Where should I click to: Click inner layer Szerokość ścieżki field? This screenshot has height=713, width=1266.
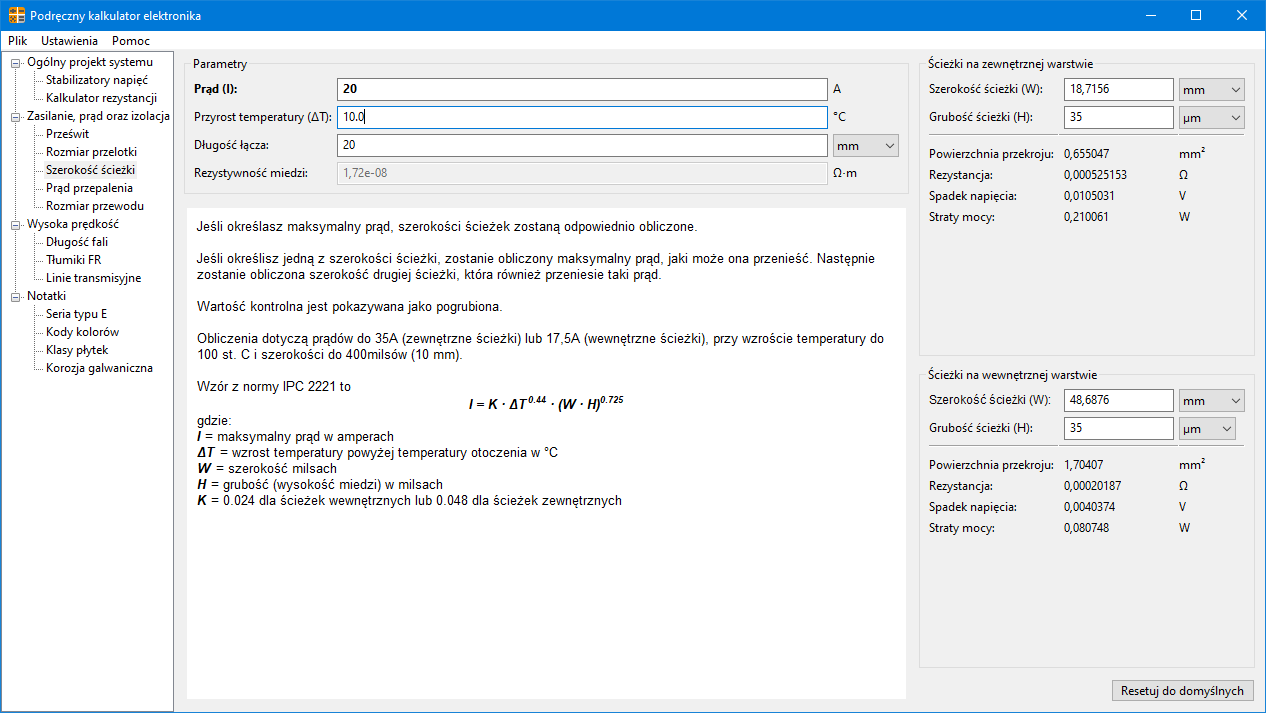(1118, 400)
